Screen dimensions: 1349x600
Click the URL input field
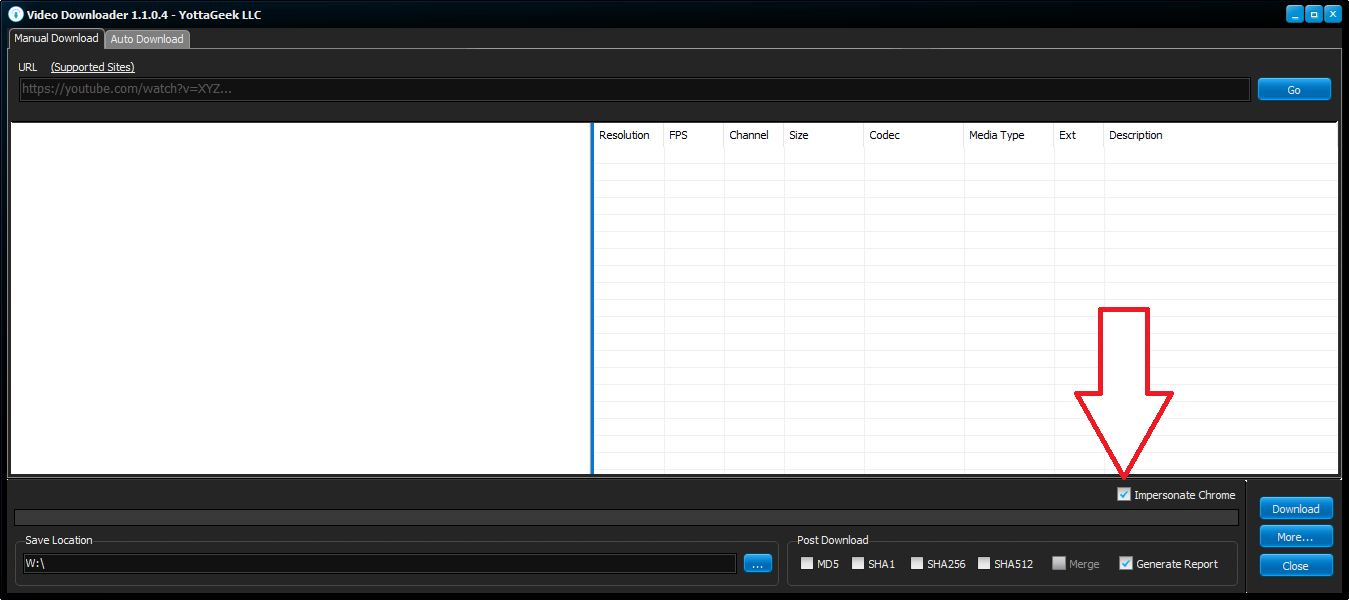point(635,89)
